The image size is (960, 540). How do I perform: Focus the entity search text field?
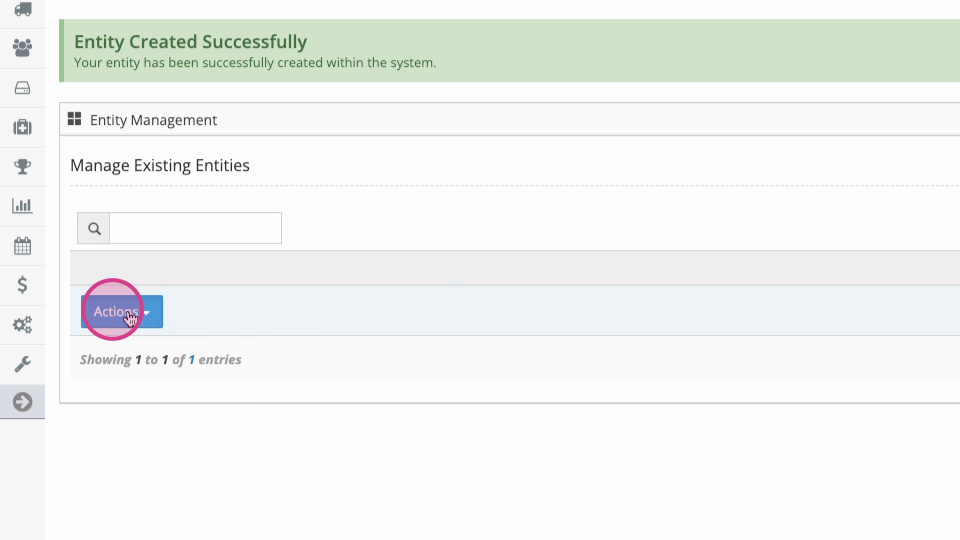[195, 228]
